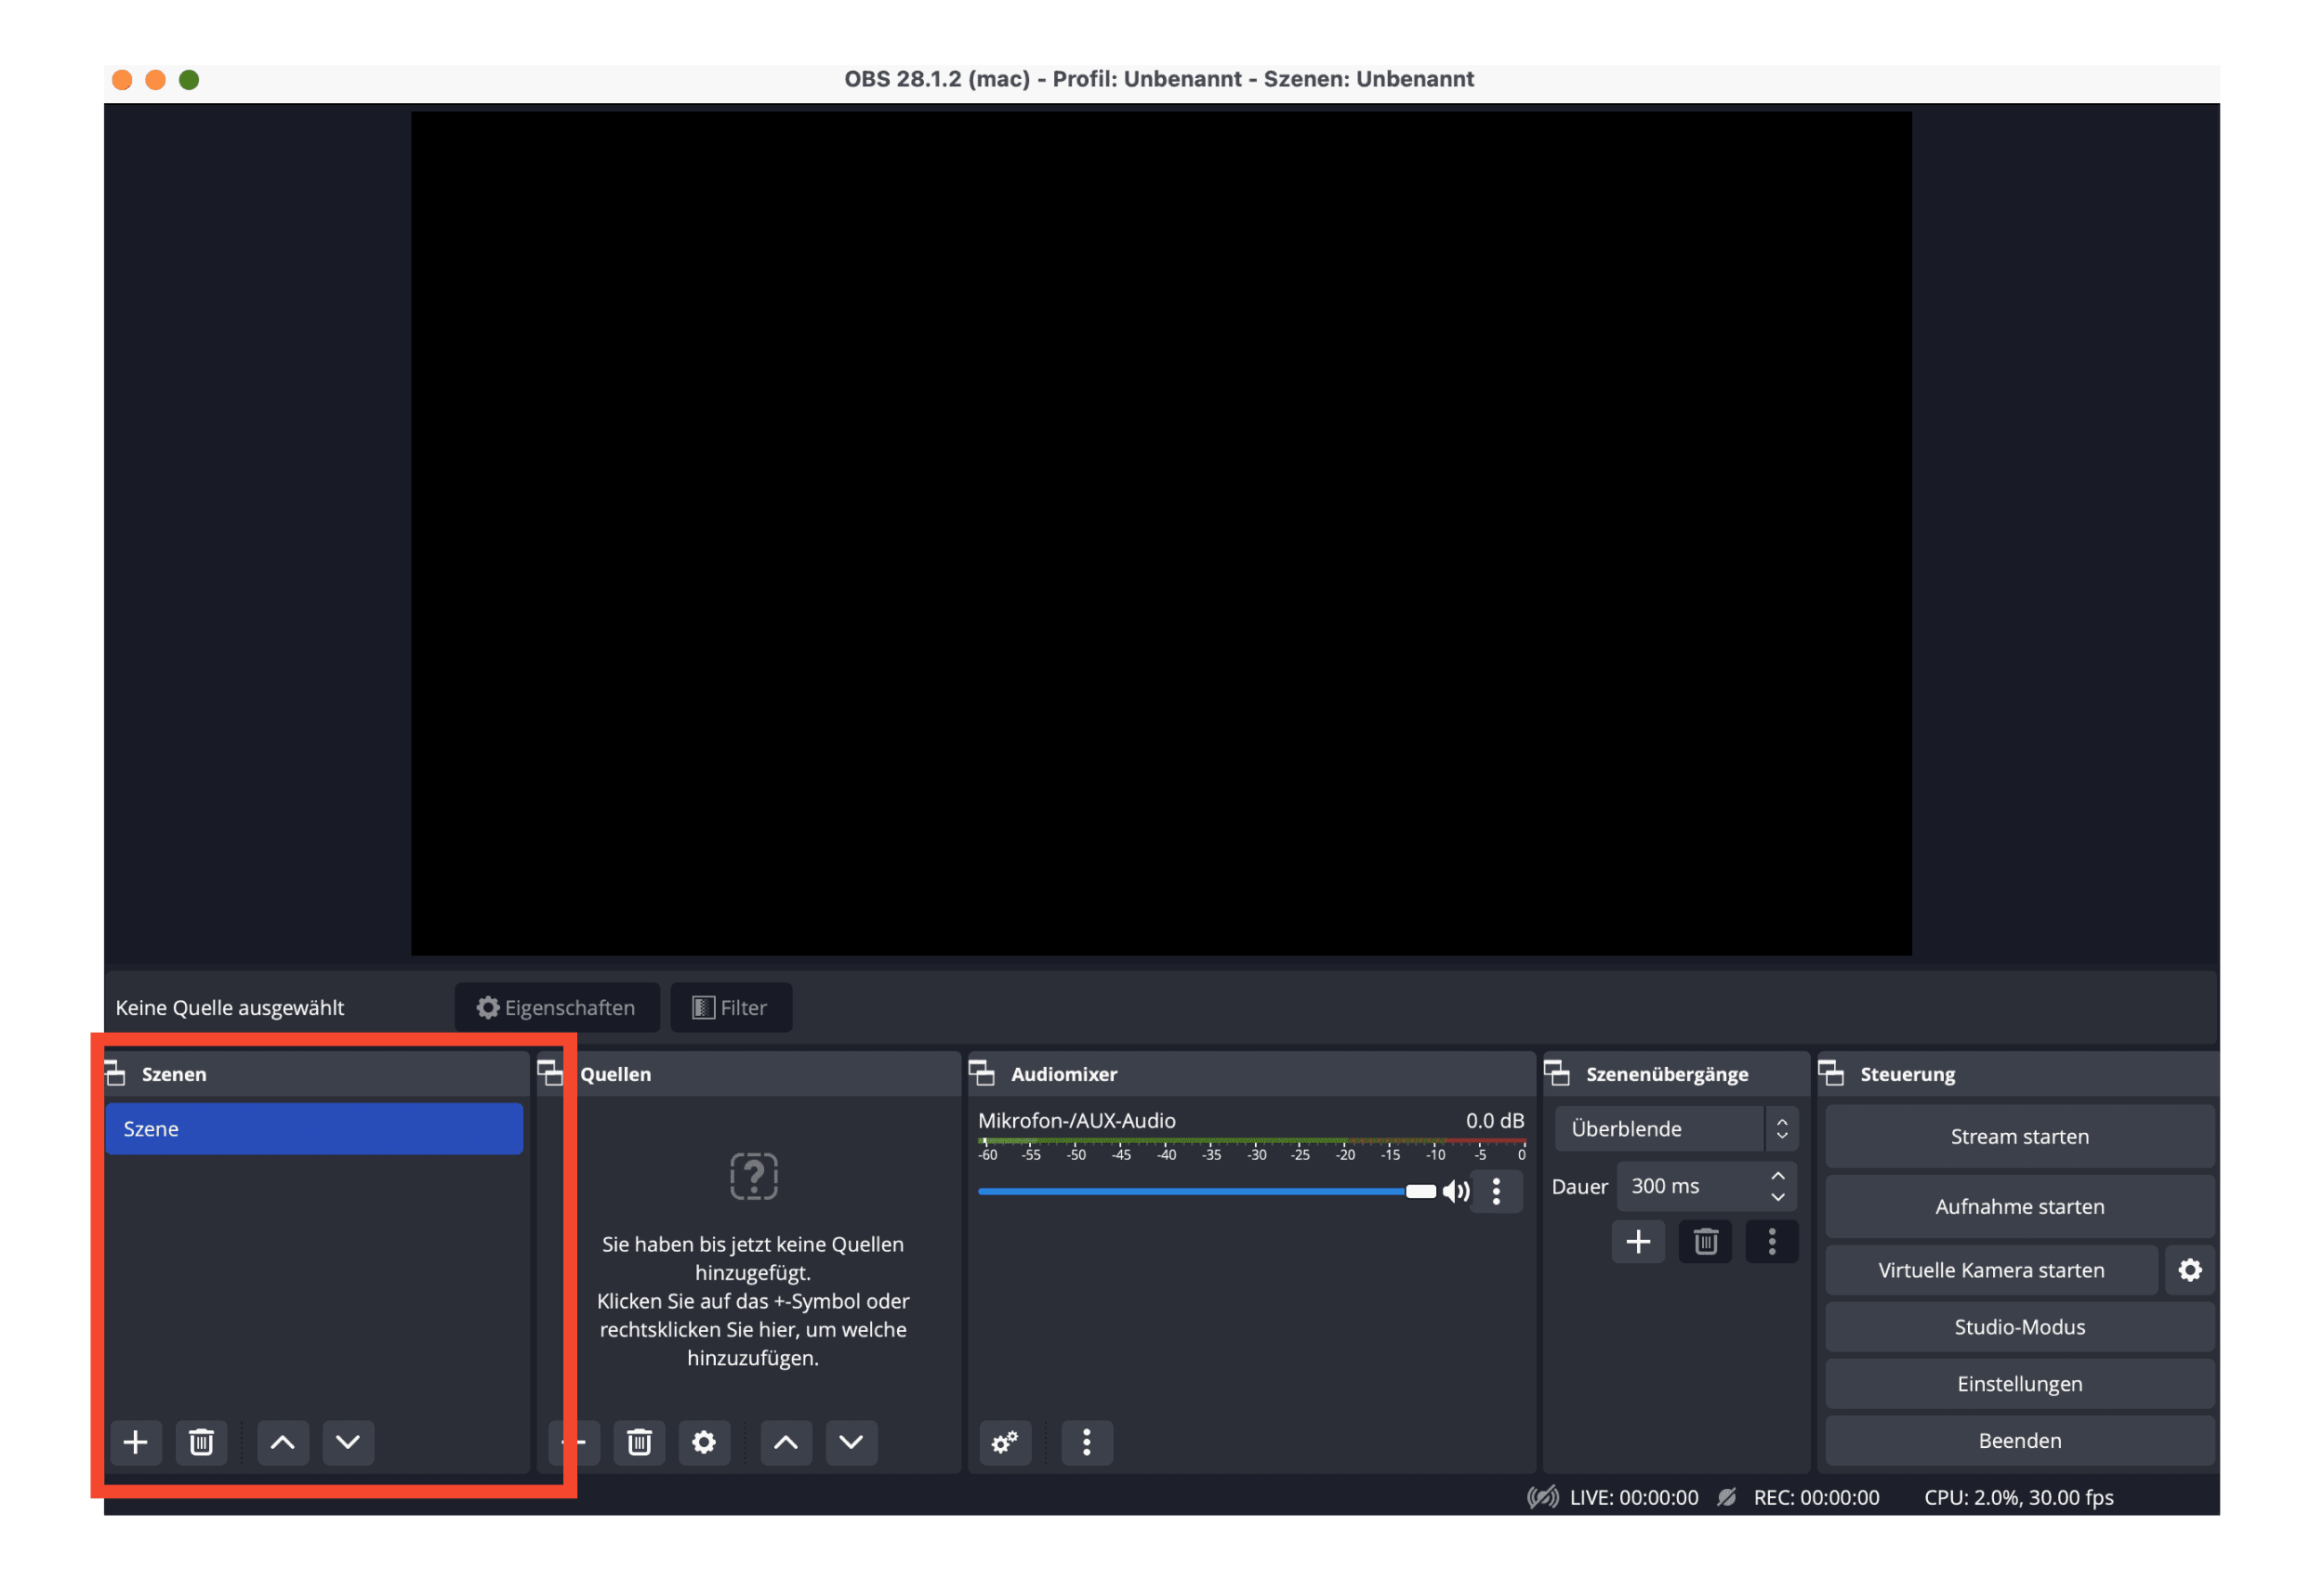
Task: Undock the Audiomixer panel icon
Action: [x=982, y=1074]
